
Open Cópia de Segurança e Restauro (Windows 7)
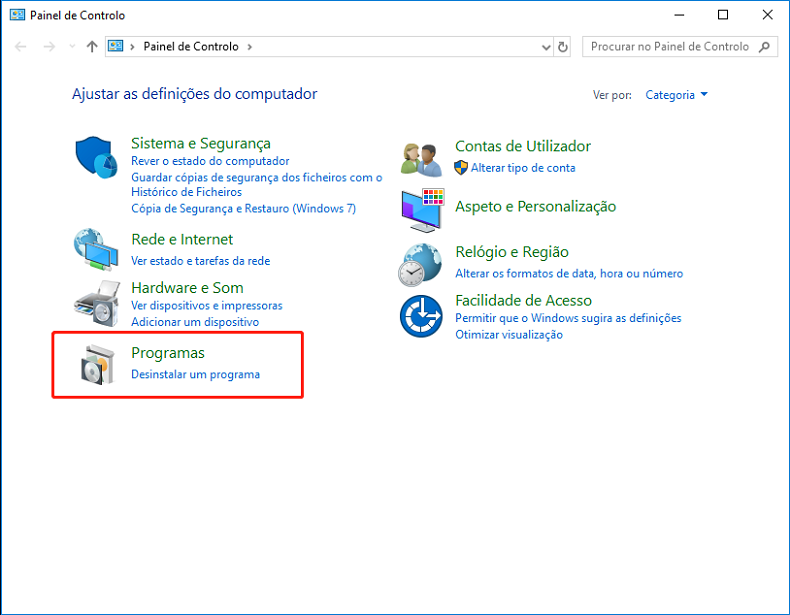(x=243, y=209)
